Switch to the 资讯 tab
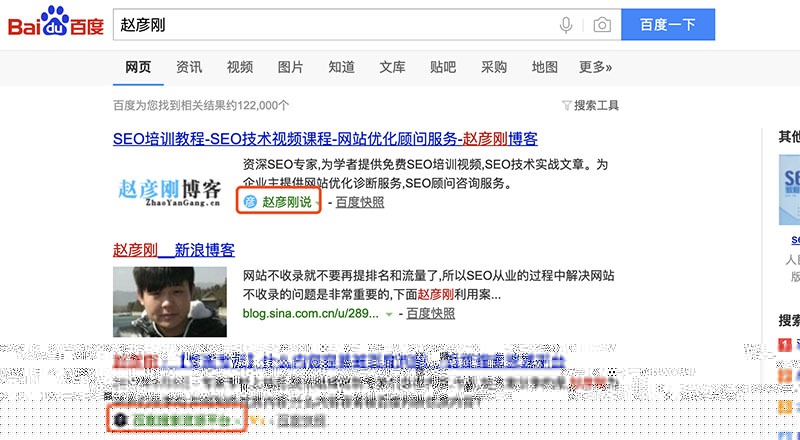This screenshot has width=800, height=440. 189,67
